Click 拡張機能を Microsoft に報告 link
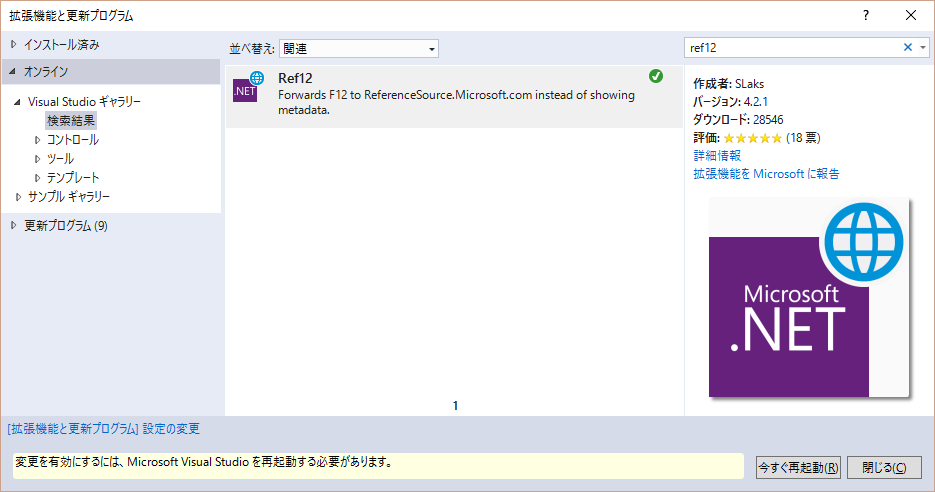Viewport: 935px width, 492px height. (x=766, y=174)
